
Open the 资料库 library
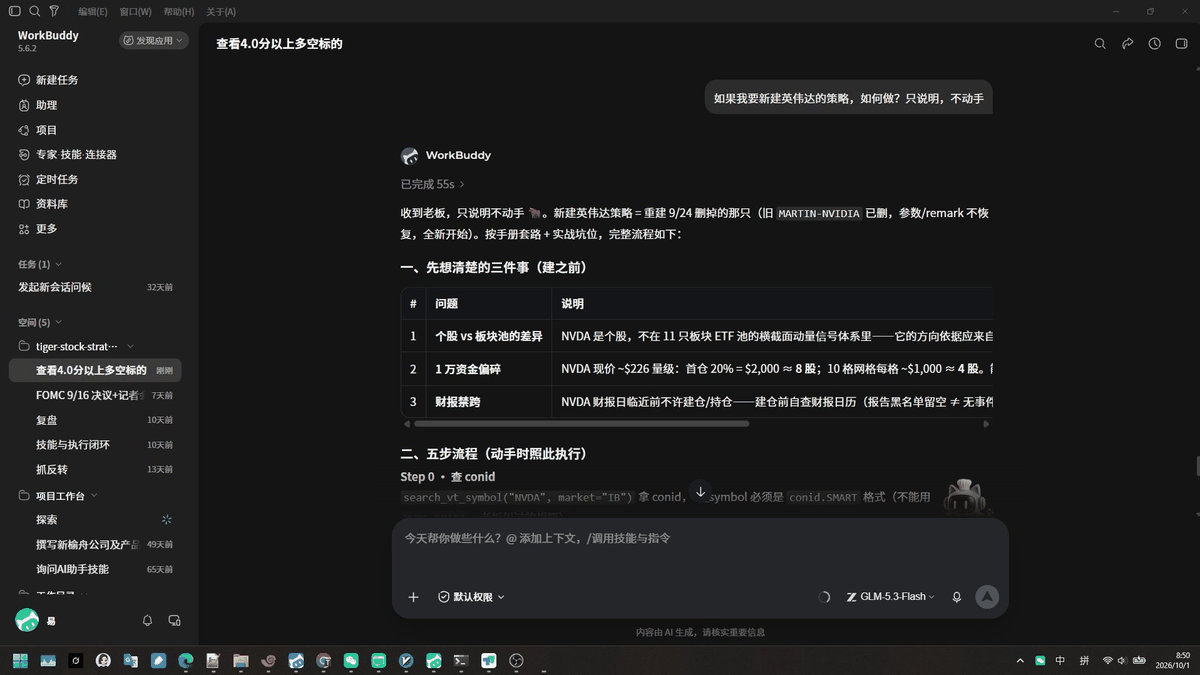[43, 204]
